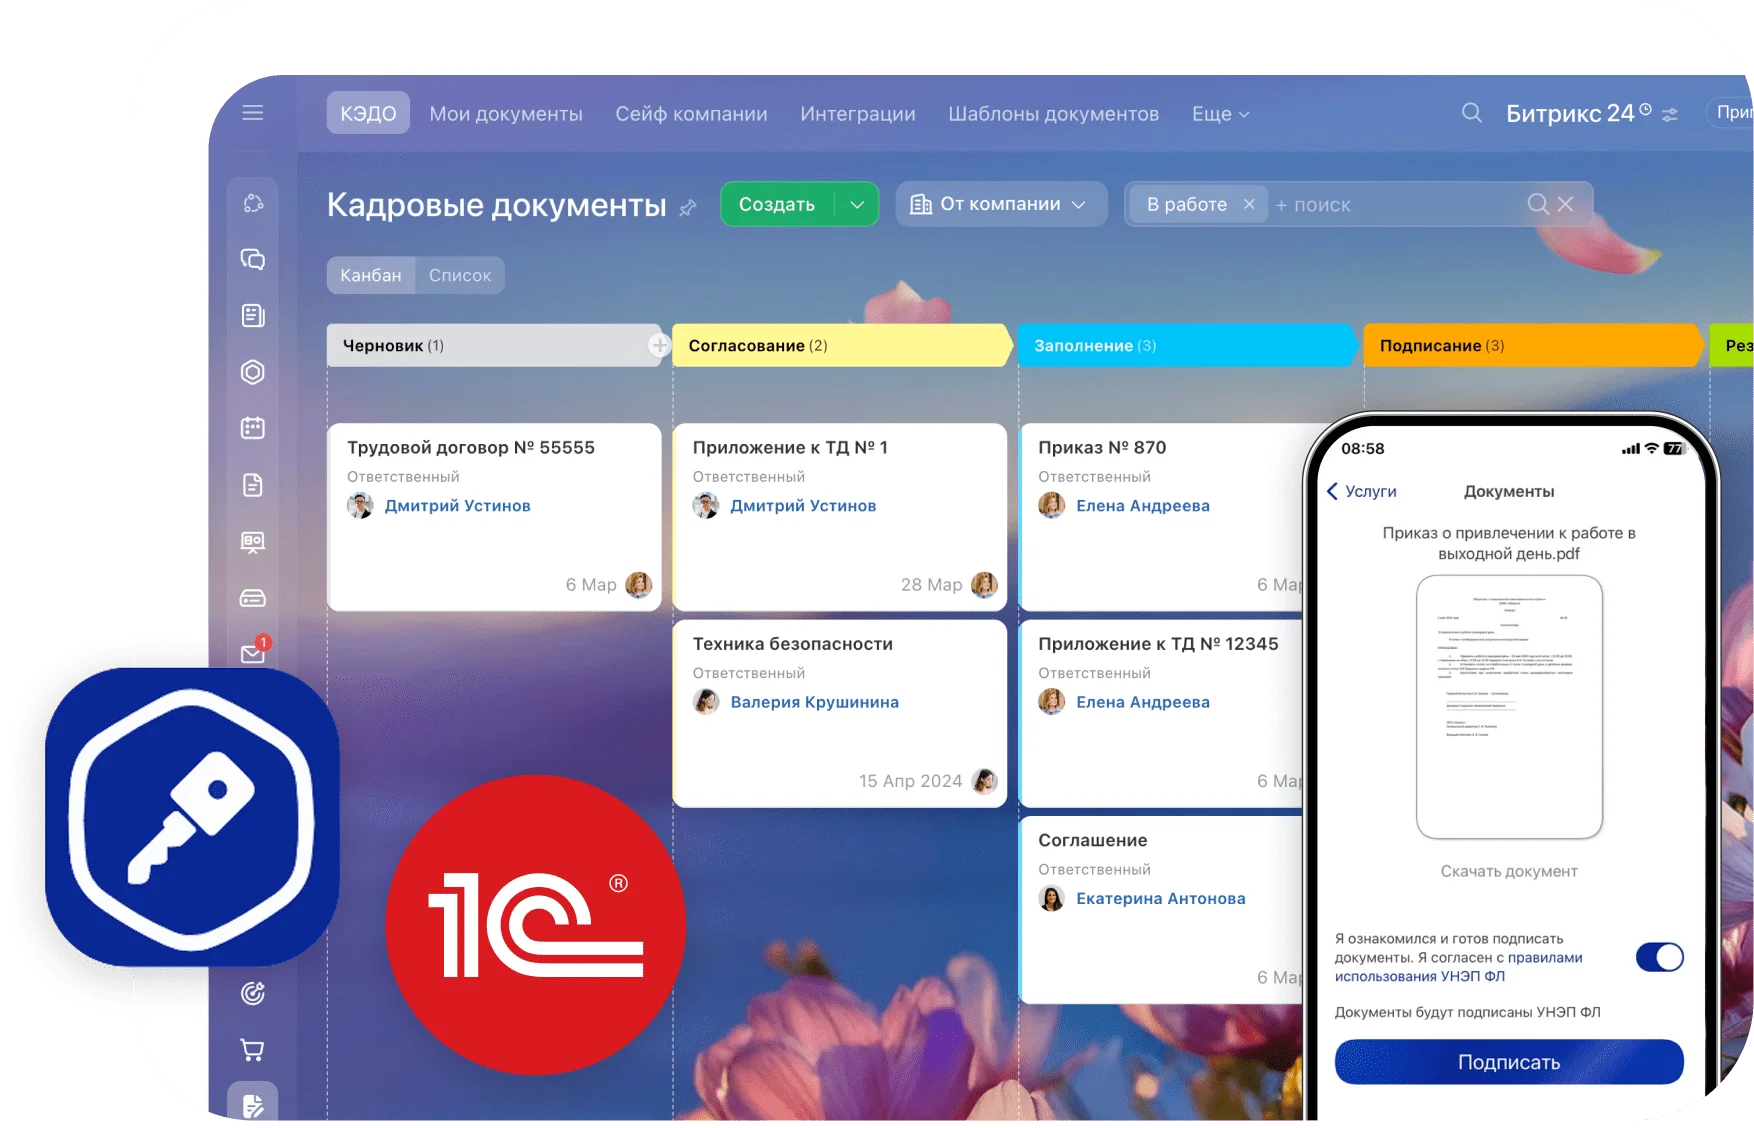Screen dimensions: 1754x1128
Task: Open the Приказ № 870 card
Action: (1162, 517)
